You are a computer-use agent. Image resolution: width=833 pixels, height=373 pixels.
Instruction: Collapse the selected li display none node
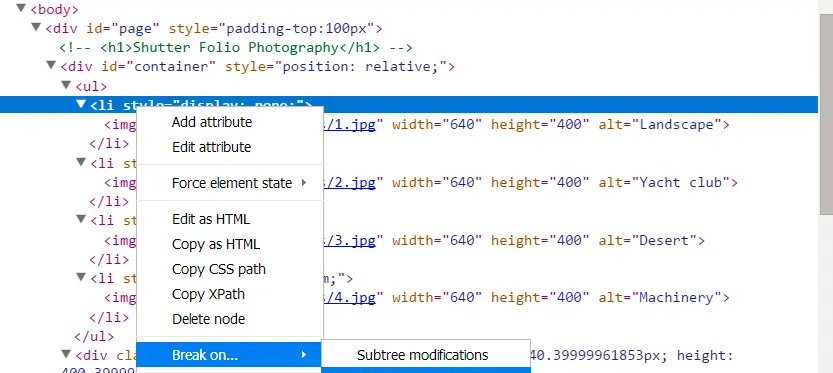(x=80, y=104)
